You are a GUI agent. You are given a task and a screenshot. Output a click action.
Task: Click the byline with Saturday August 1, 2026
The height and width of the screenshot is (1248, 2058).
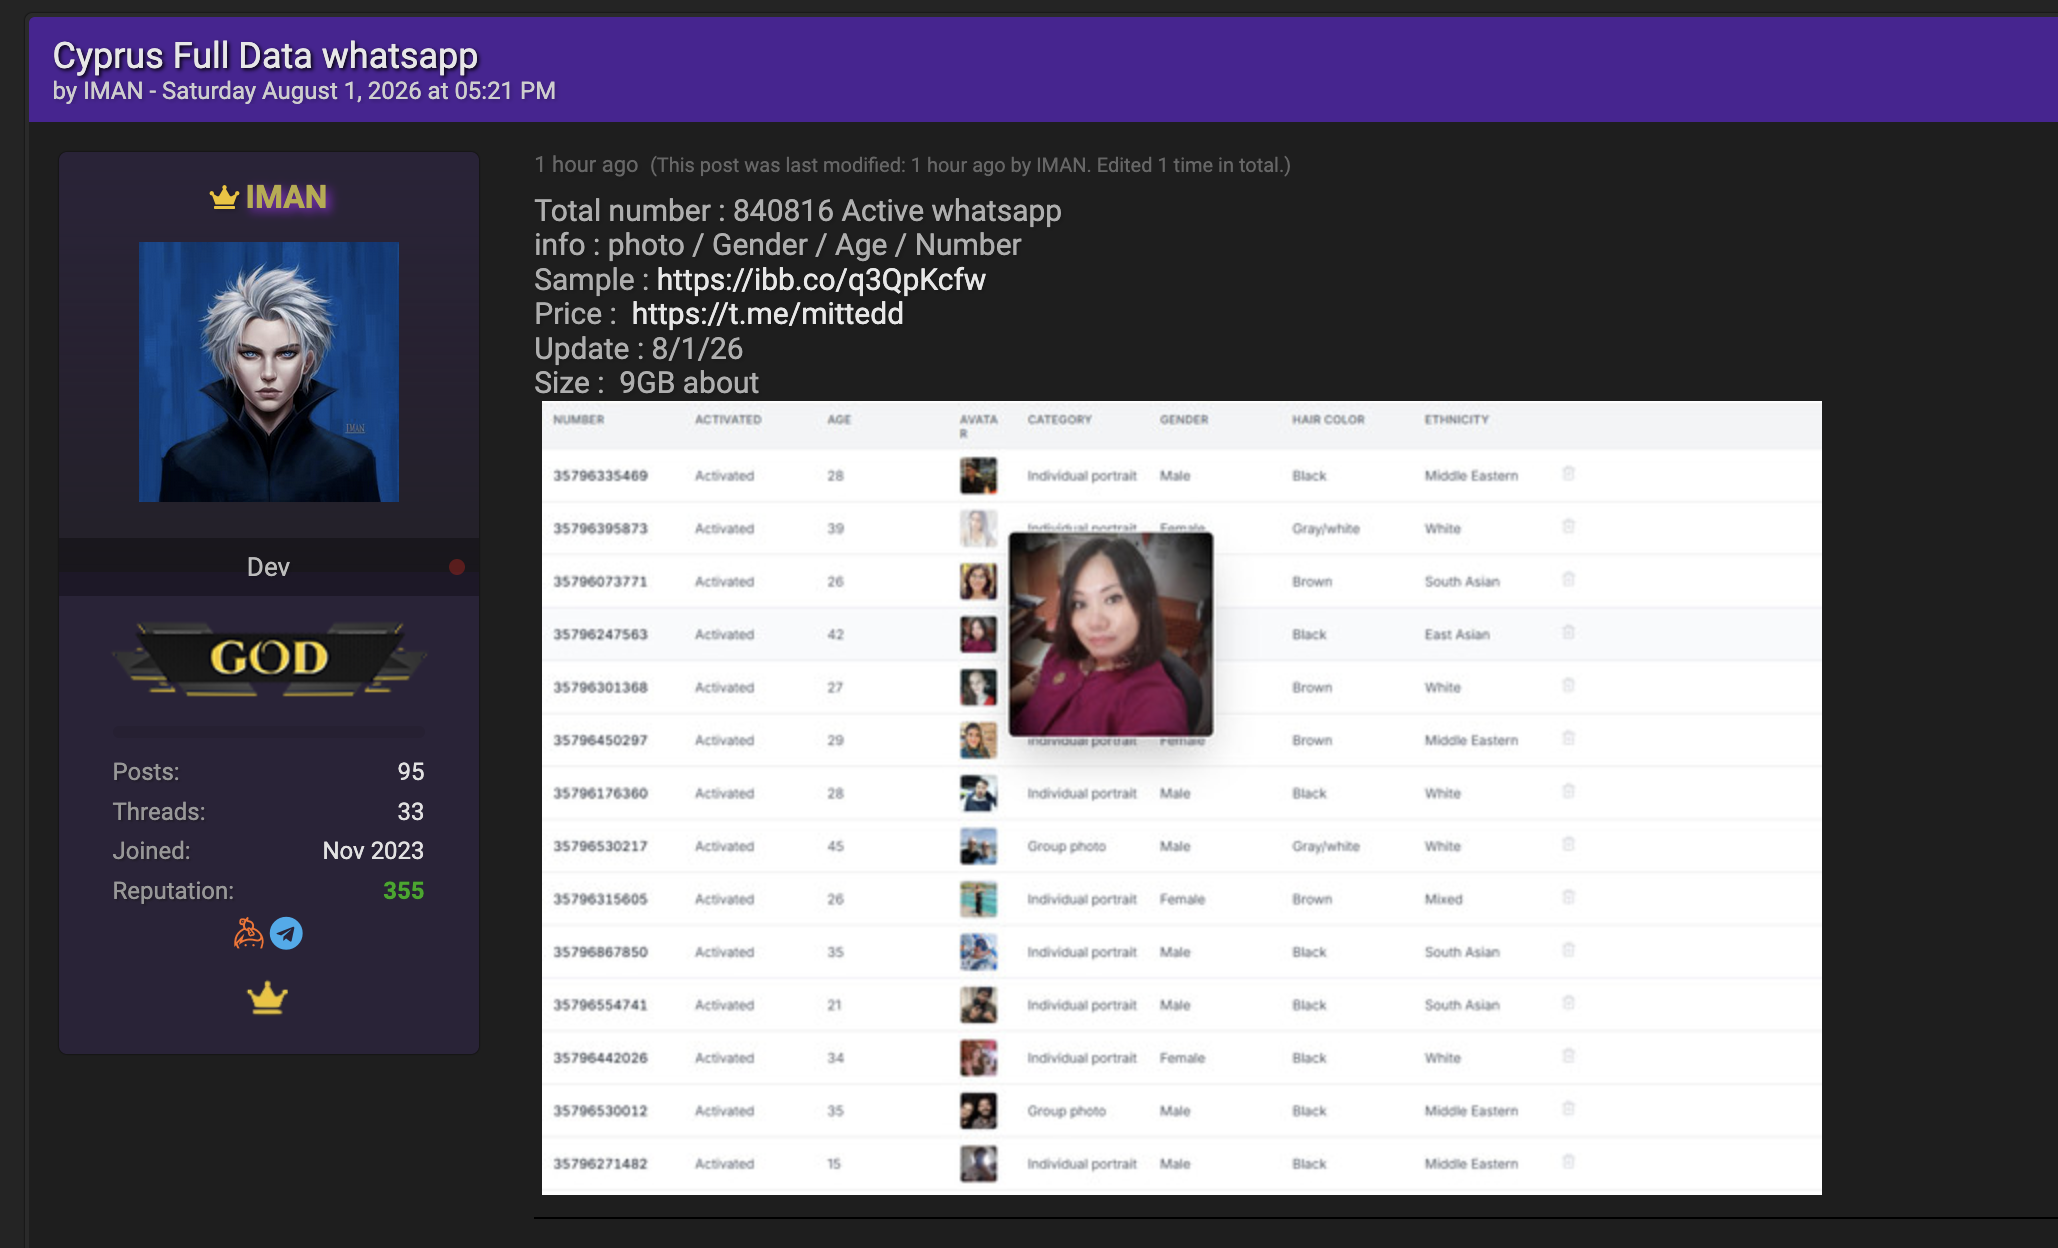coord(304,91)
